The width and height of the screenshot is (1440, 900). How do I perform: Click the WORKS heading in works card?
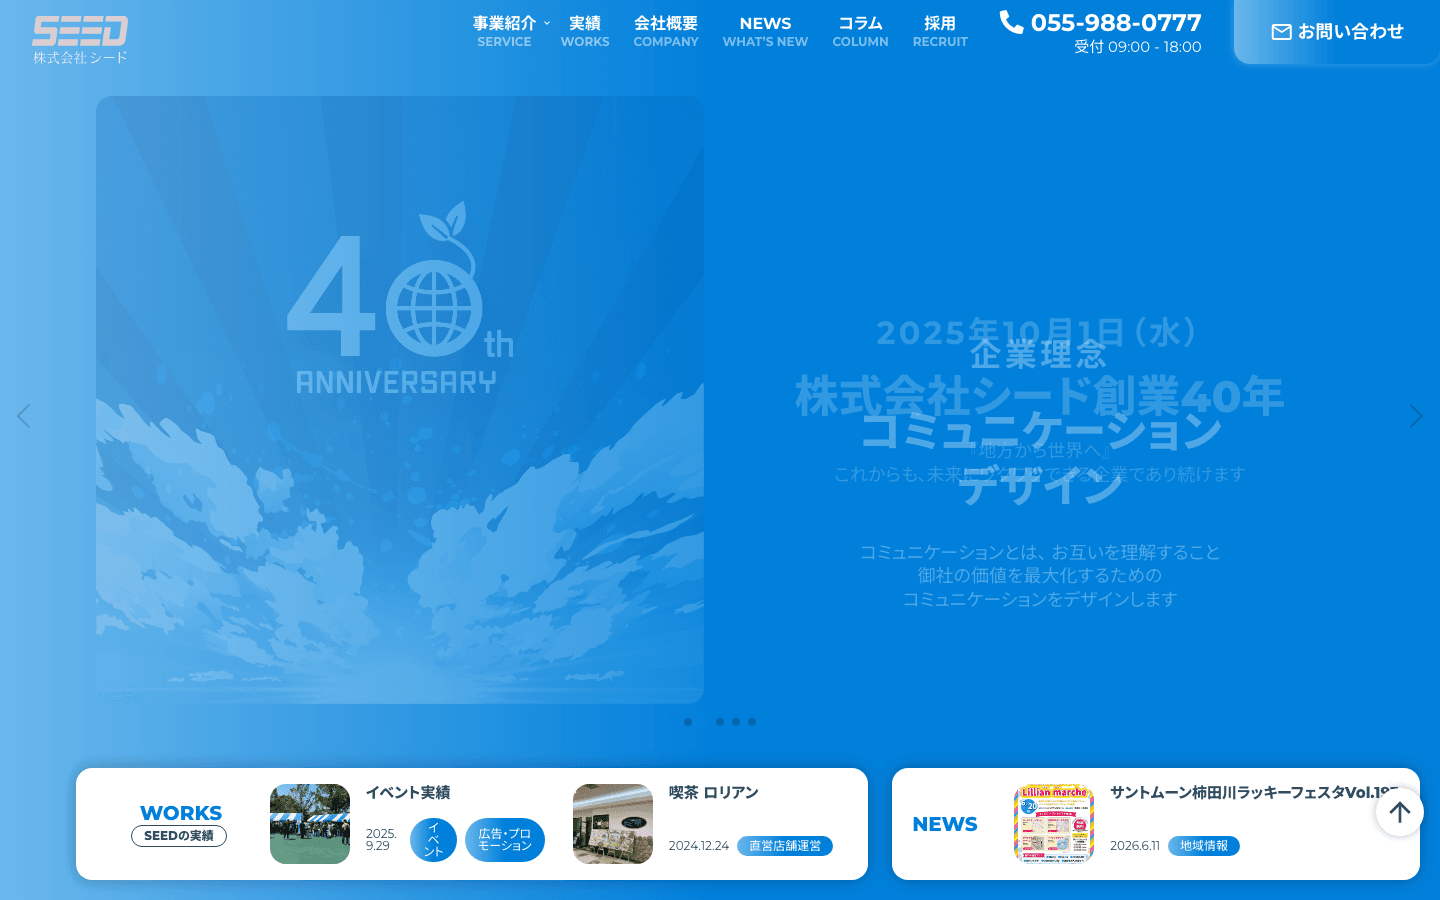[x=181, y=813]
